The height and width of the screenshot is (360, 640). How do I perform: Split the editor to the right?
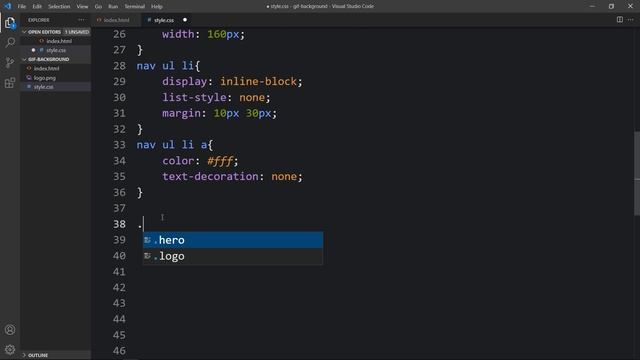(620, 20)
